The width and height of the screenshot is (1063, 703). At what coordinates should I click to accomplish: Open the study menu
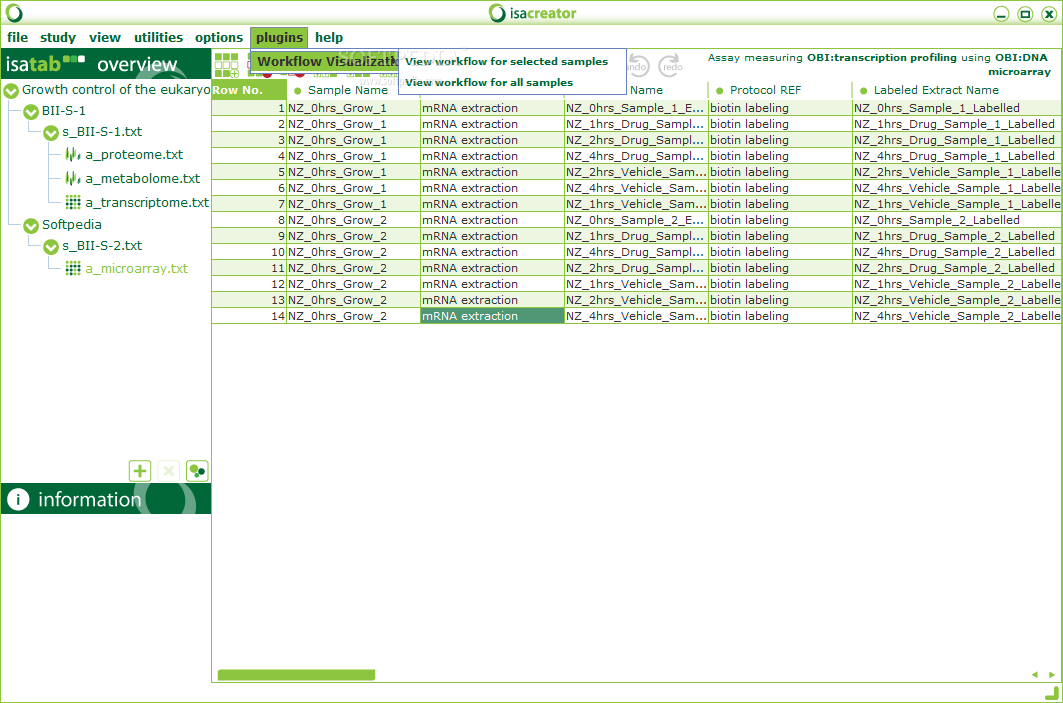pos(58,37)
